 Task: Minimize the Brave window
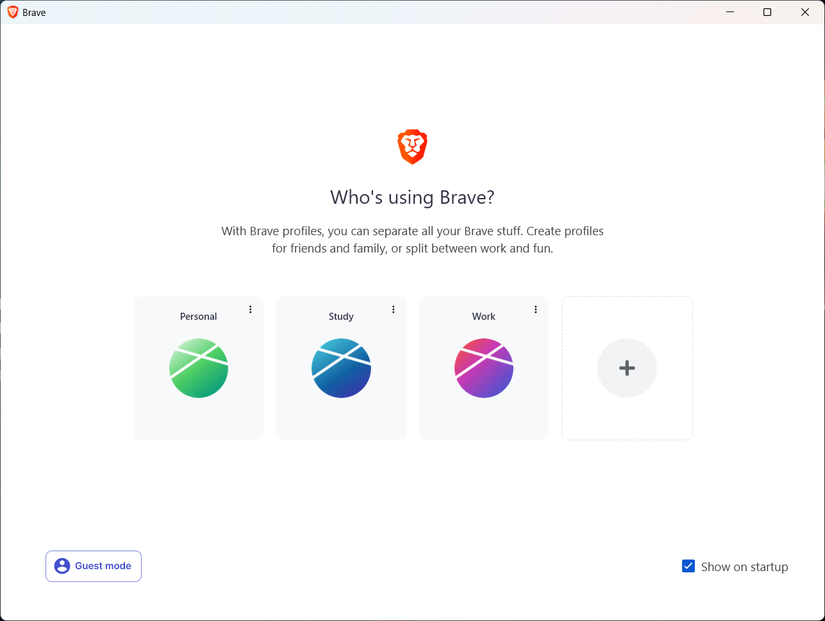(x=730, y=12)
